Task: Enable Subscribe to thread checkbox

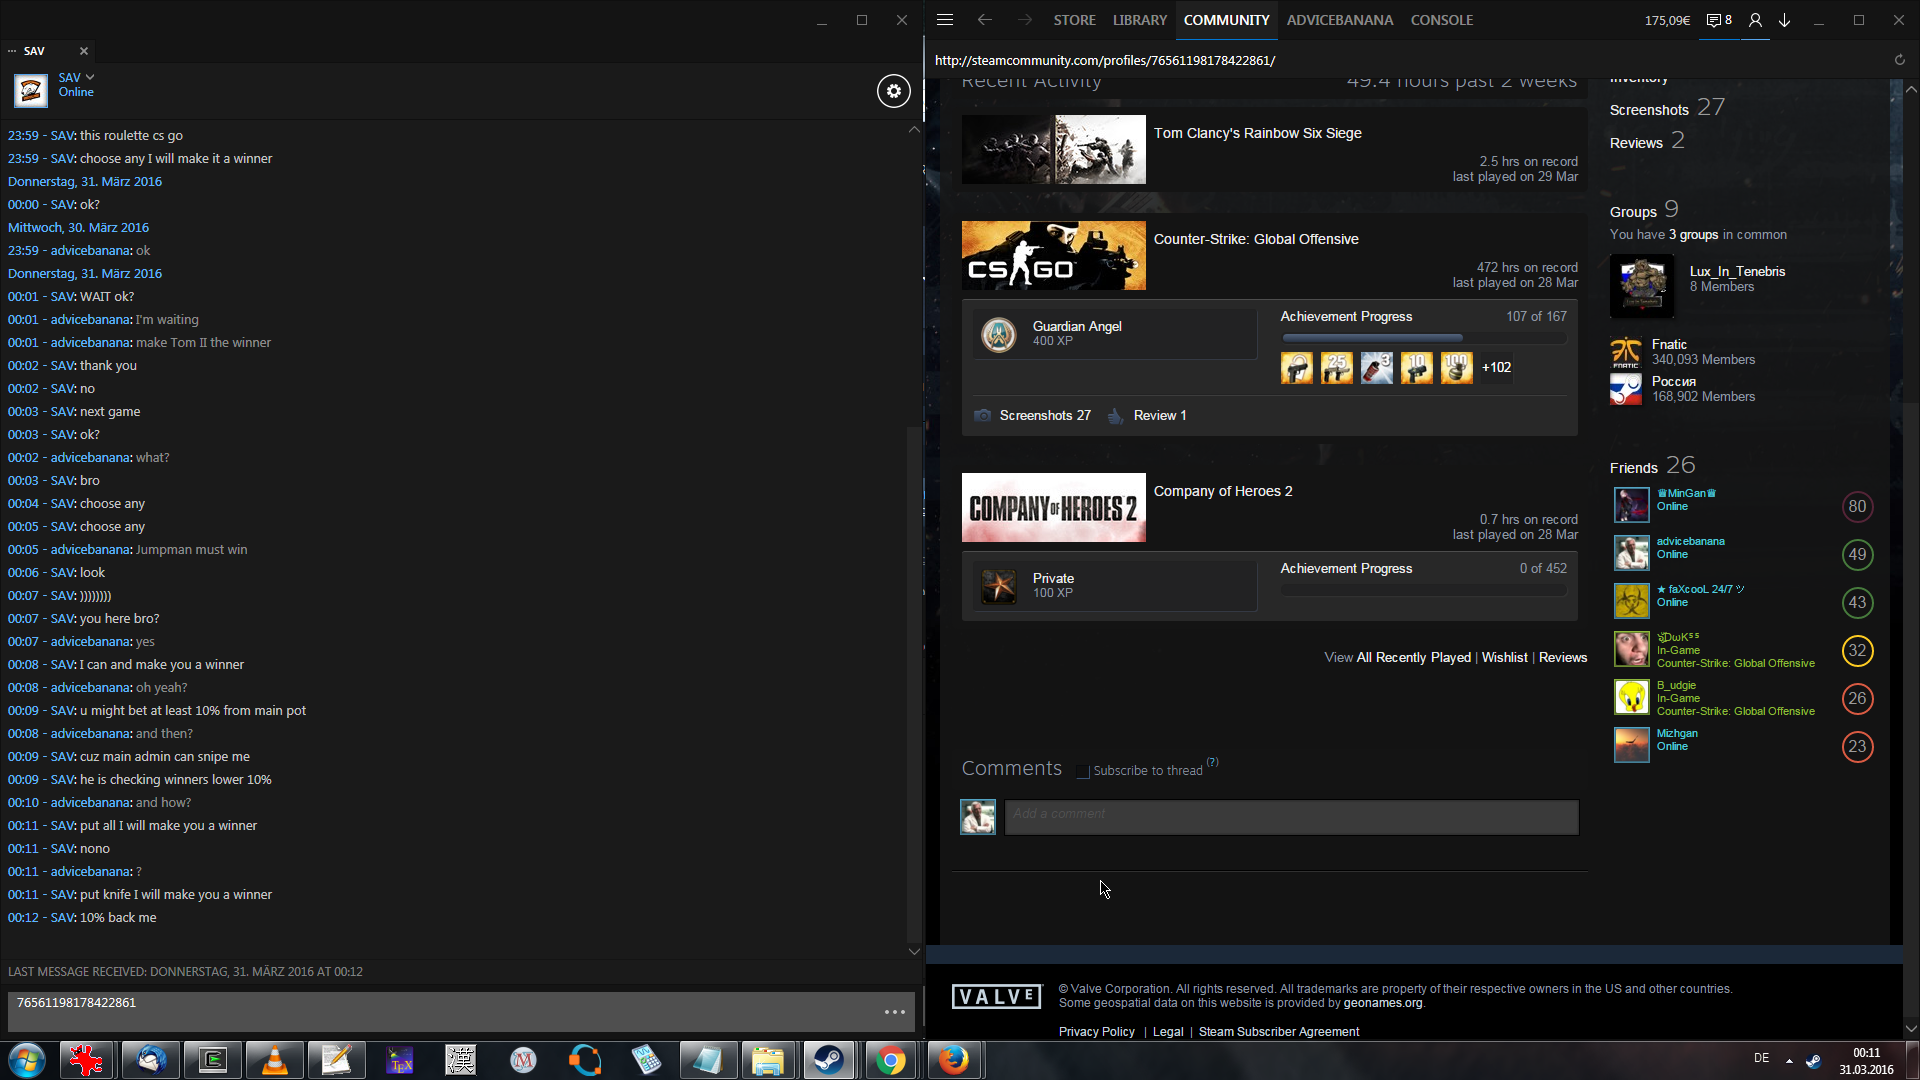Action: click(1082, 771)
